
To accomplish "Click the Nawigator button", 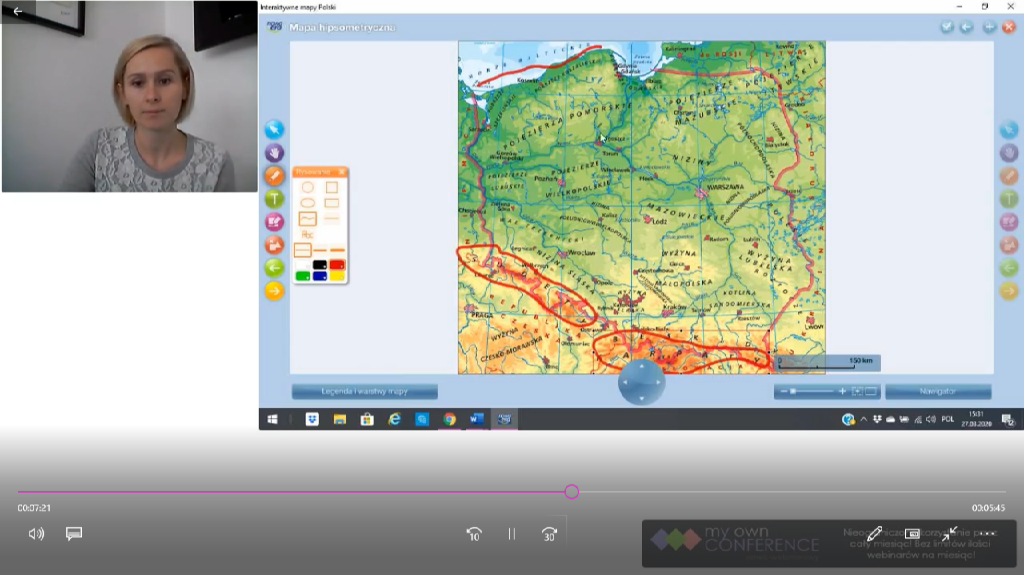I will pos(937,392).
